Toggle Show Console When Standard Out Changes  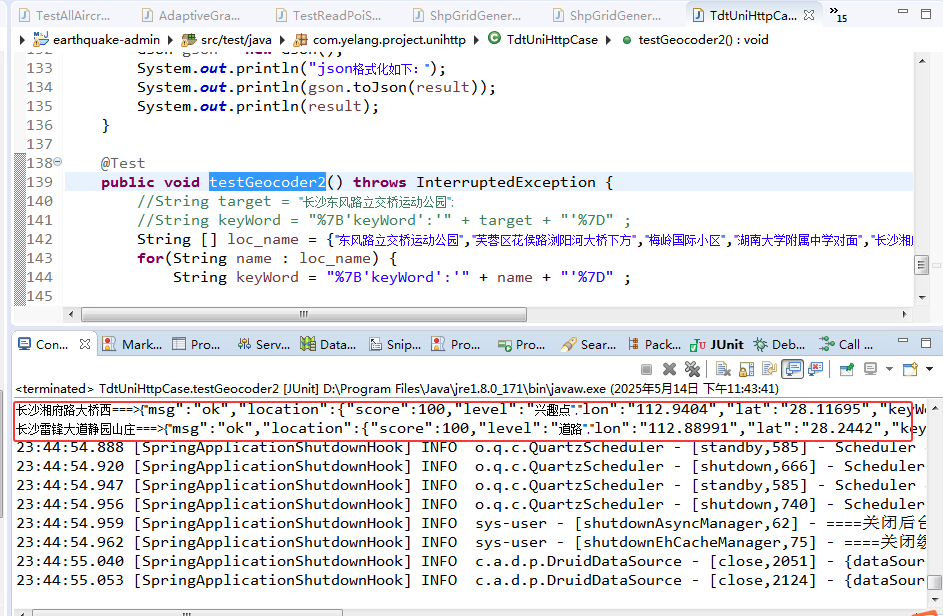point(793,369)
